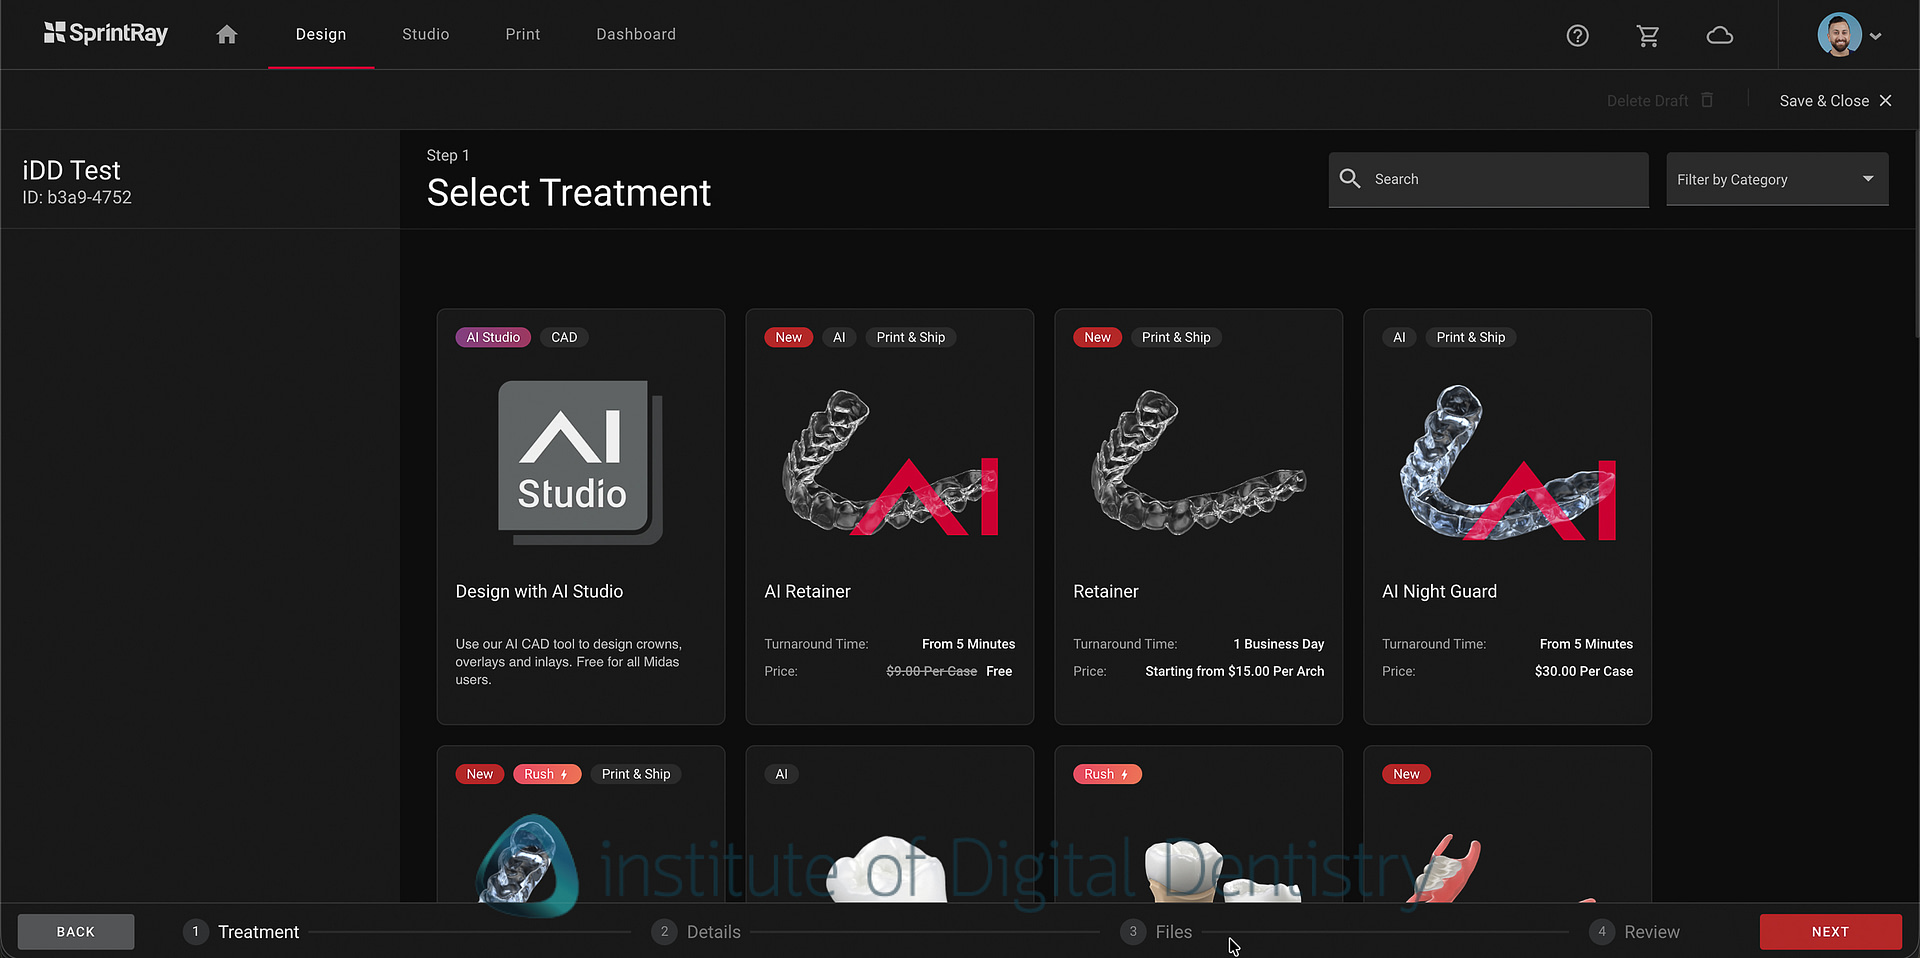Select the AI Retainer treatment card
Screen dimensions: 1920x958
coord(889,516)
